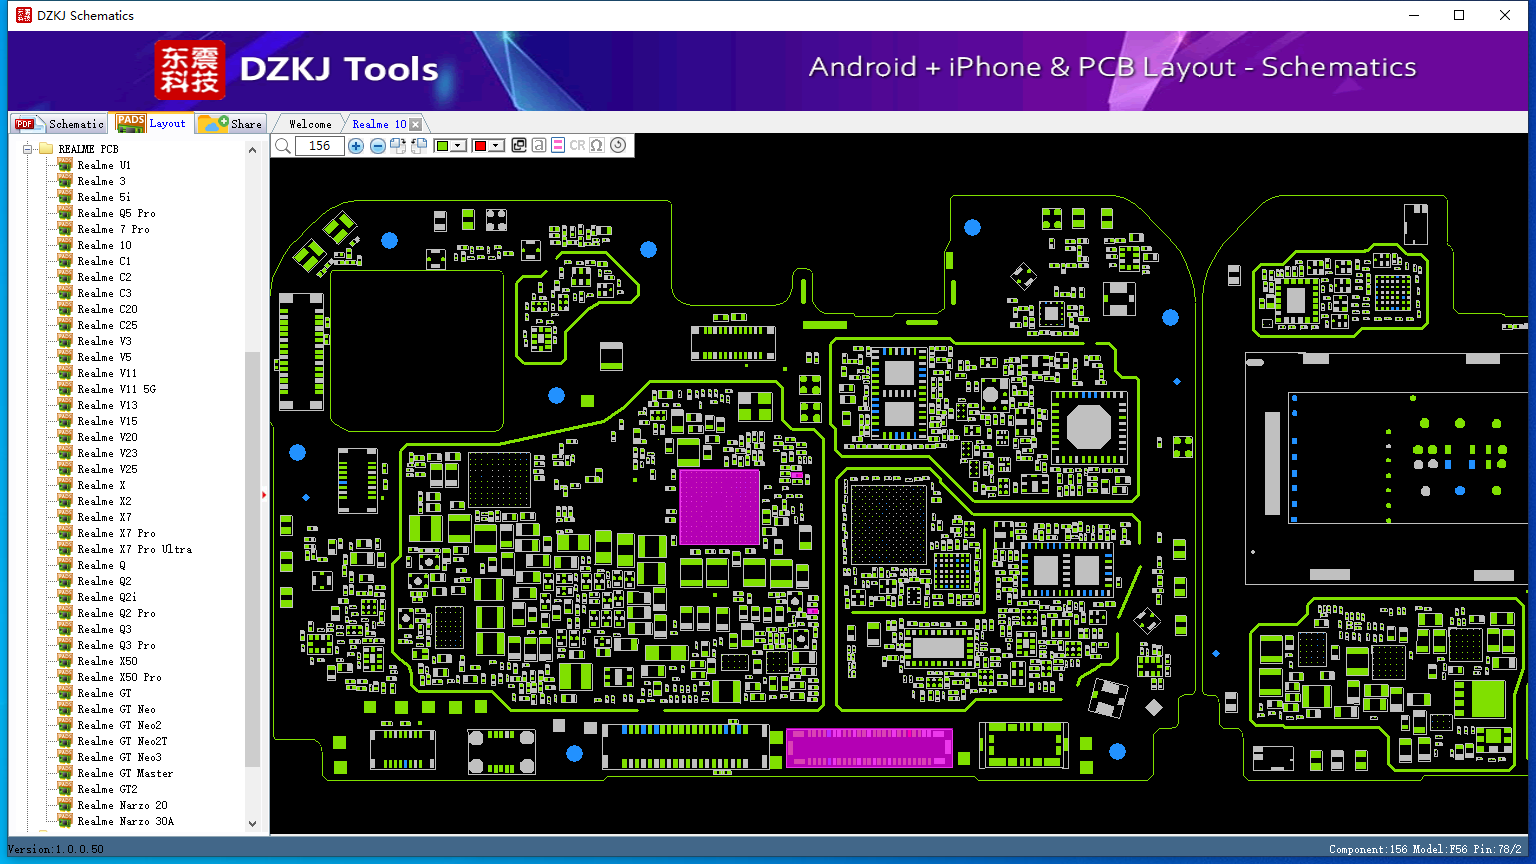
Task: Click the circular arrow reset icon
Action: [x=618, y=146]
